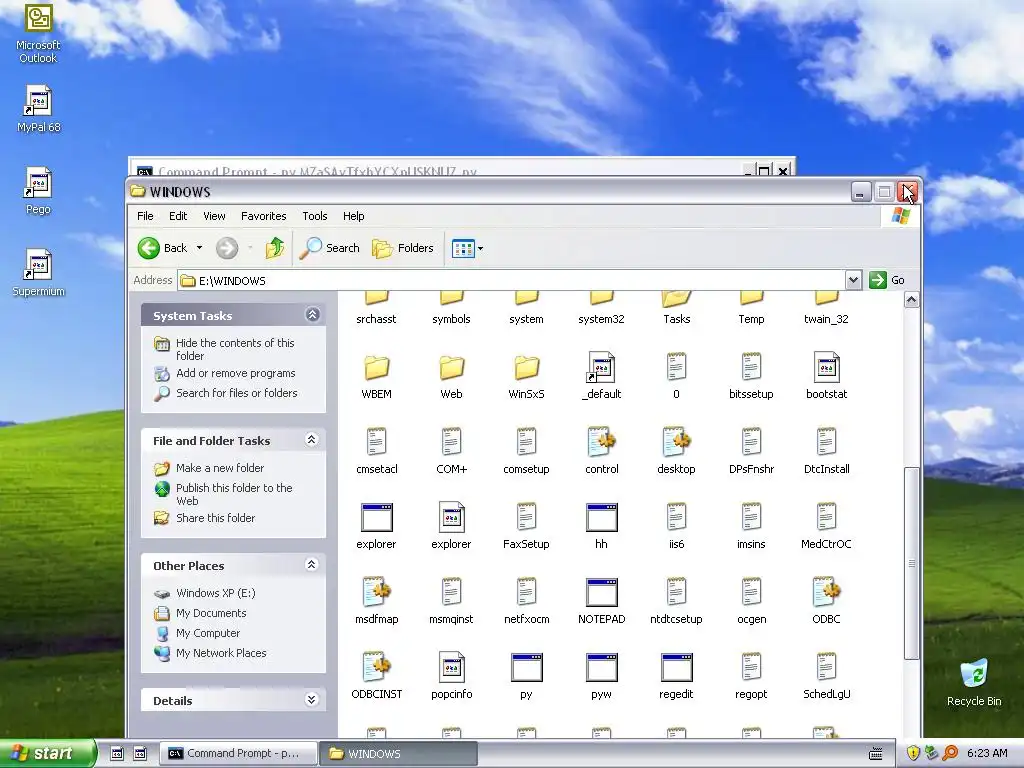Click the file list scroll up arrow
This screenshot has width=1024, height=768.
coord(911,300)
